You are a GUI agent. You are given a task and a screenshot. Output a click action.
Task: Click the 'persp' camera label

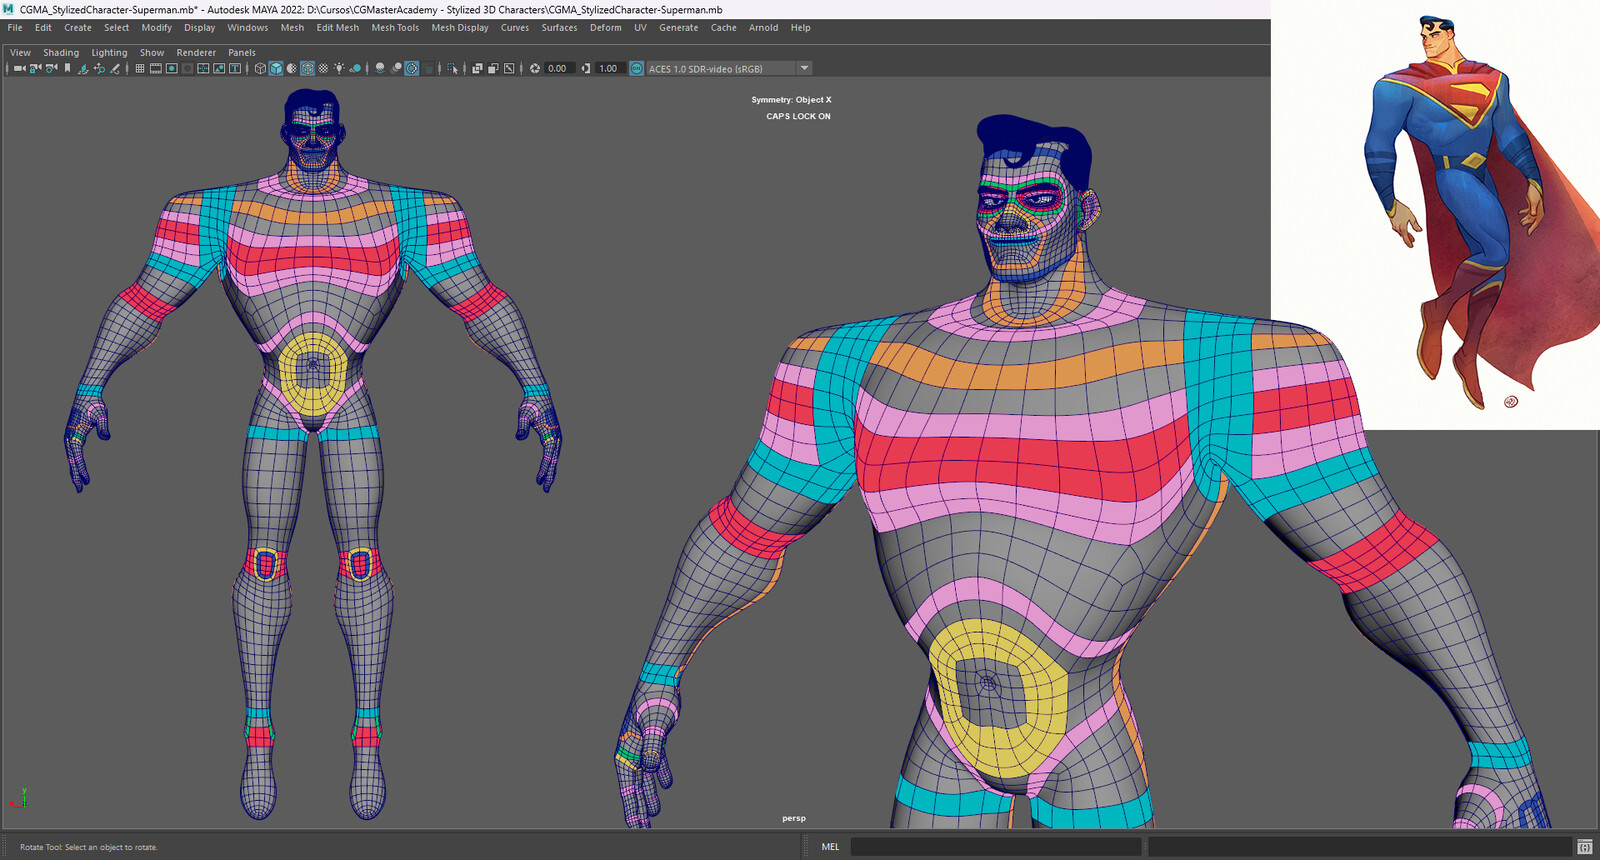[793, 818]
